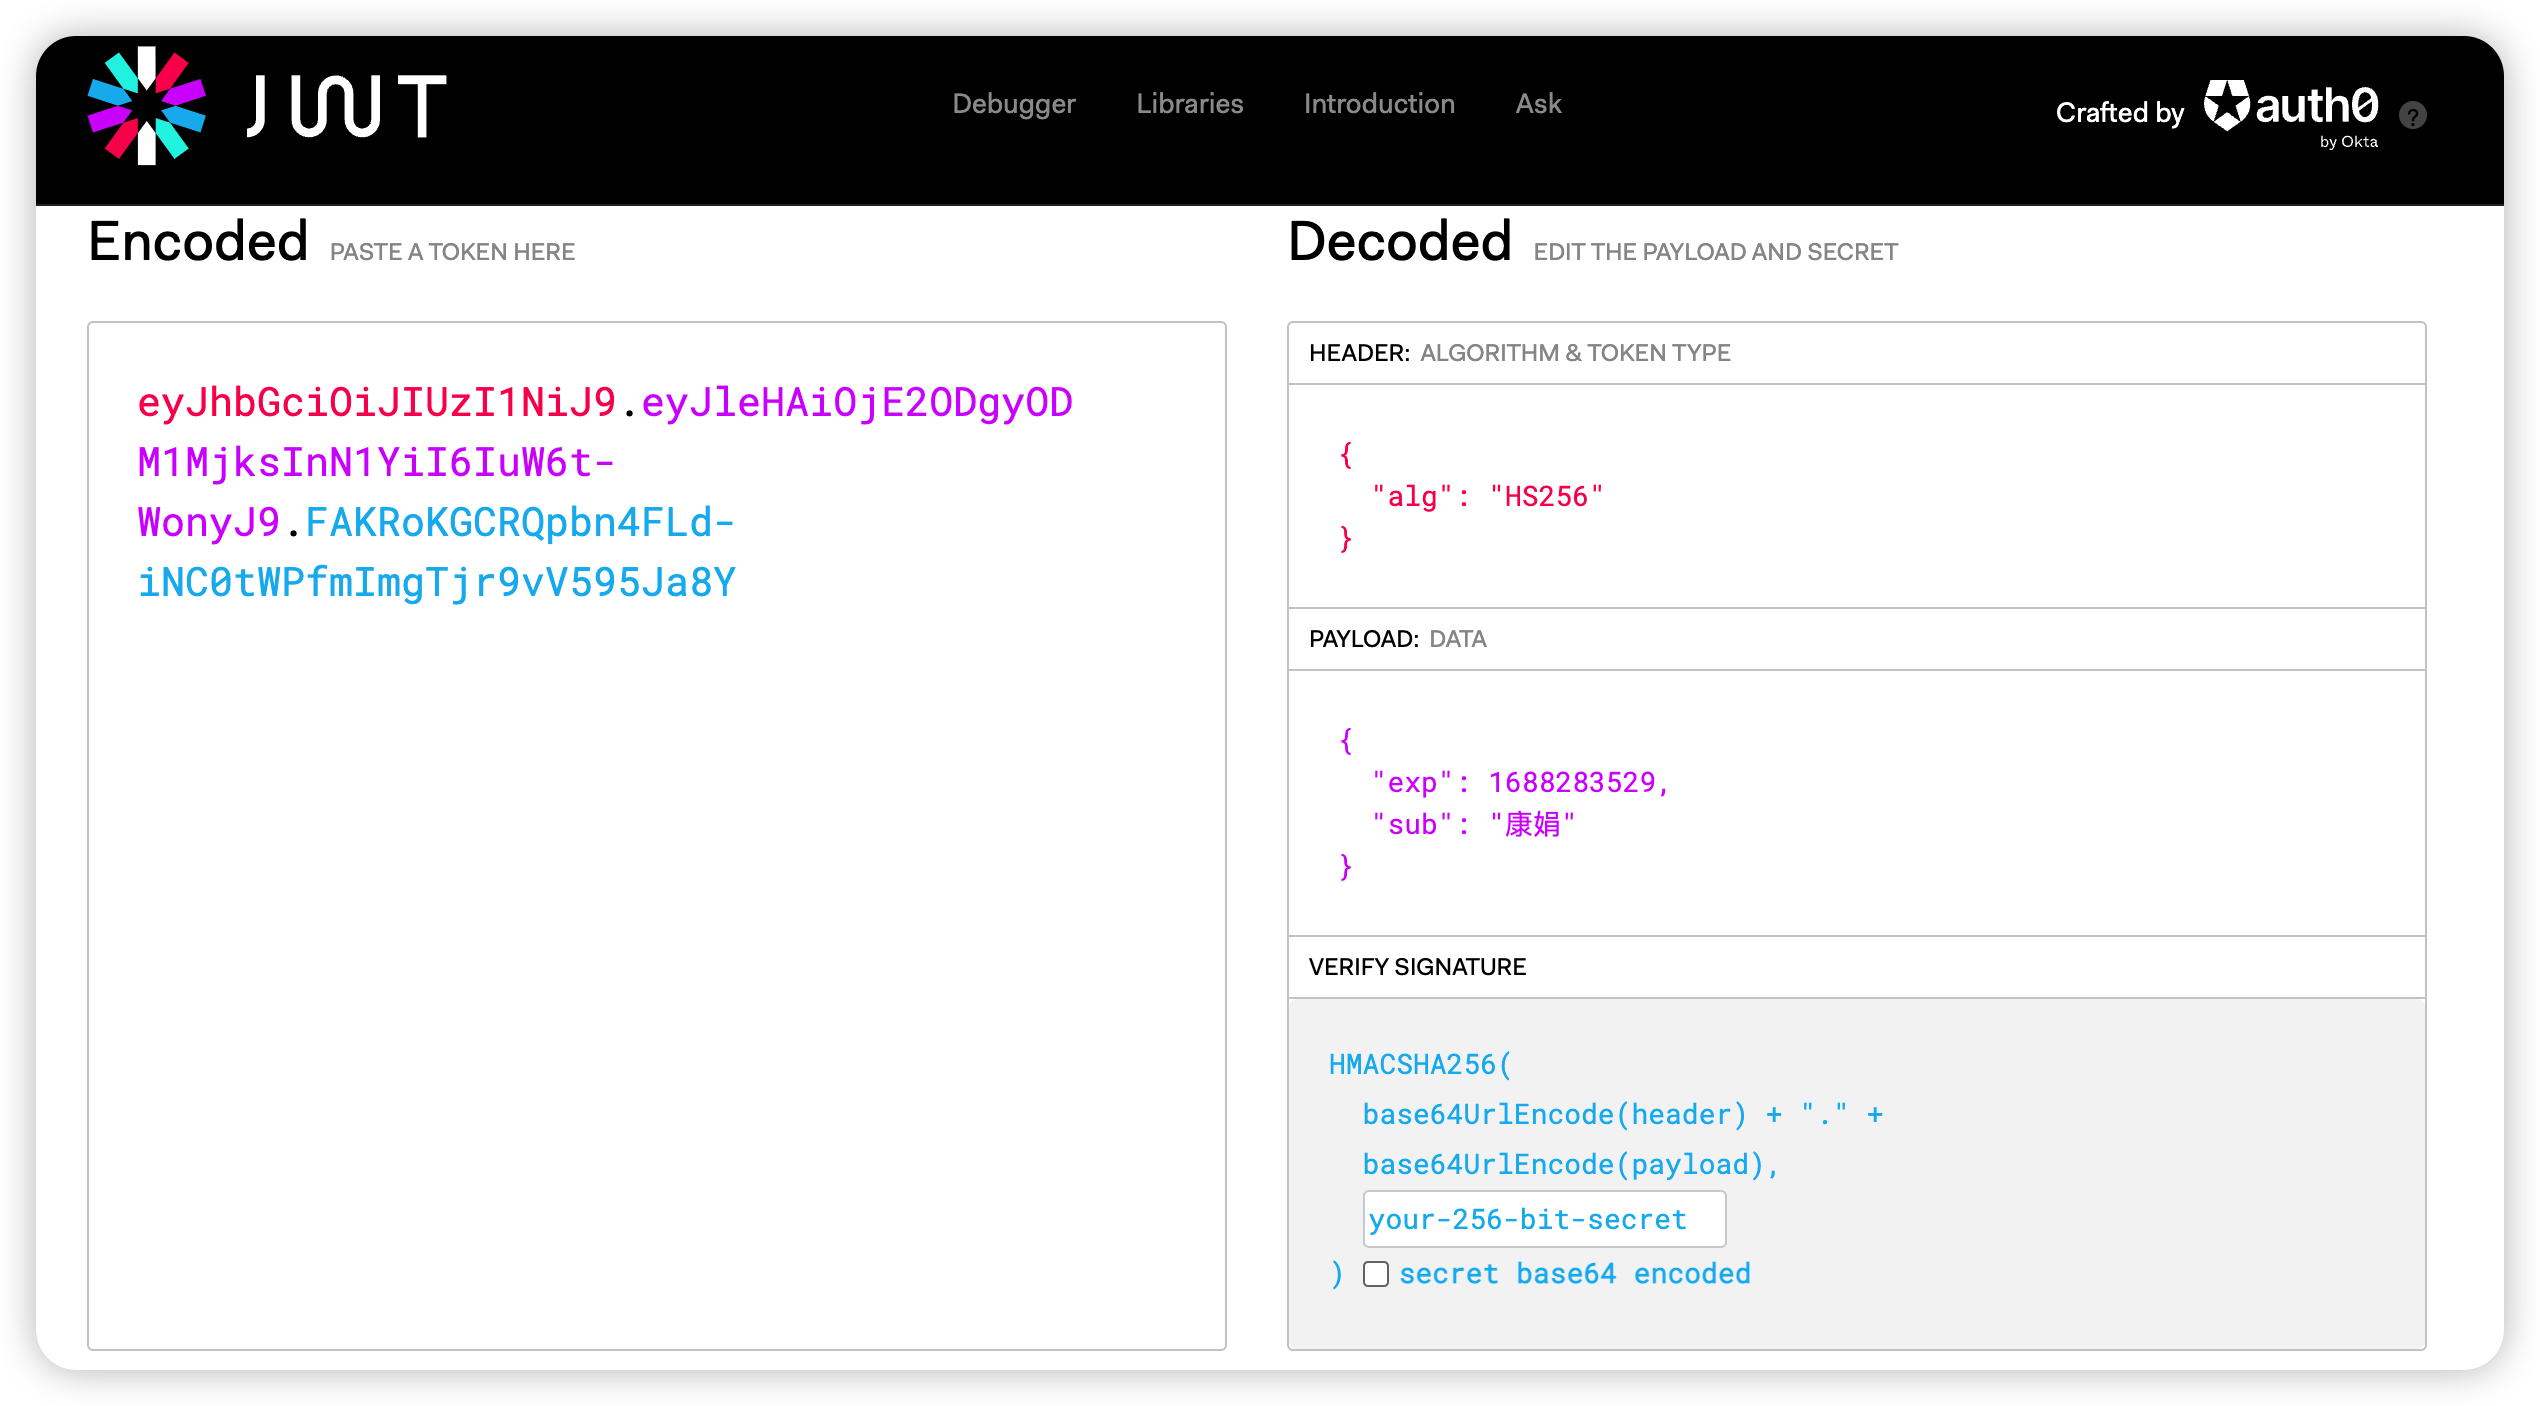
Task: Click the blue signature segment "iNC0tWPfmImgTjr9vV595Ja8Y"
Action: point(437,582)
